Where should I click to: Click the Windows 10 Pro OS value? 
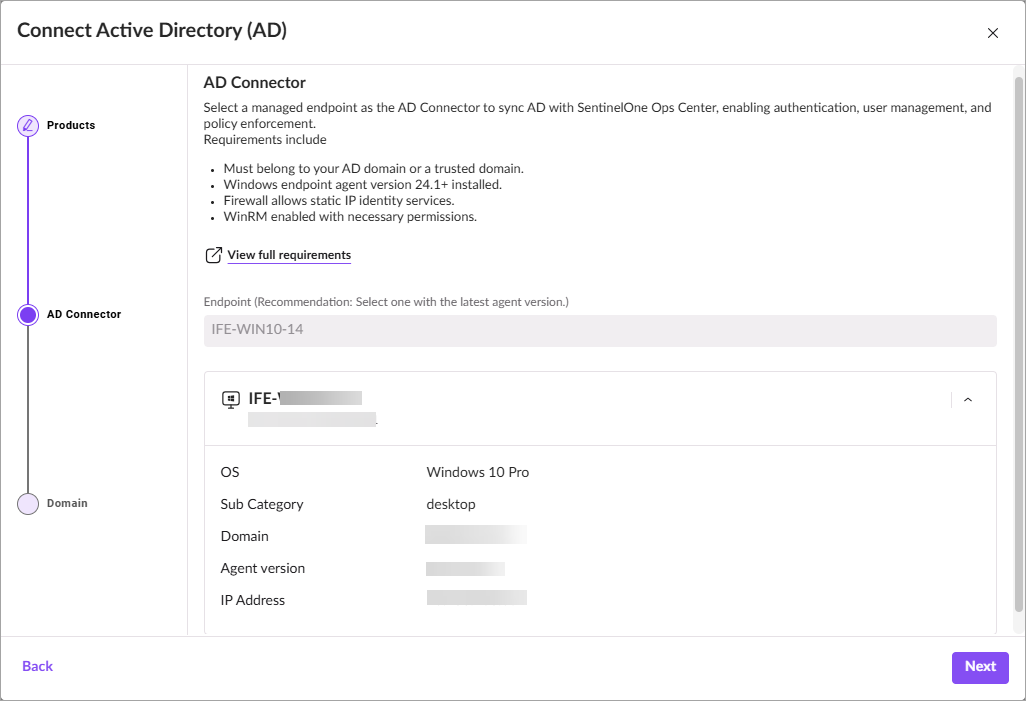coord(478,472)
